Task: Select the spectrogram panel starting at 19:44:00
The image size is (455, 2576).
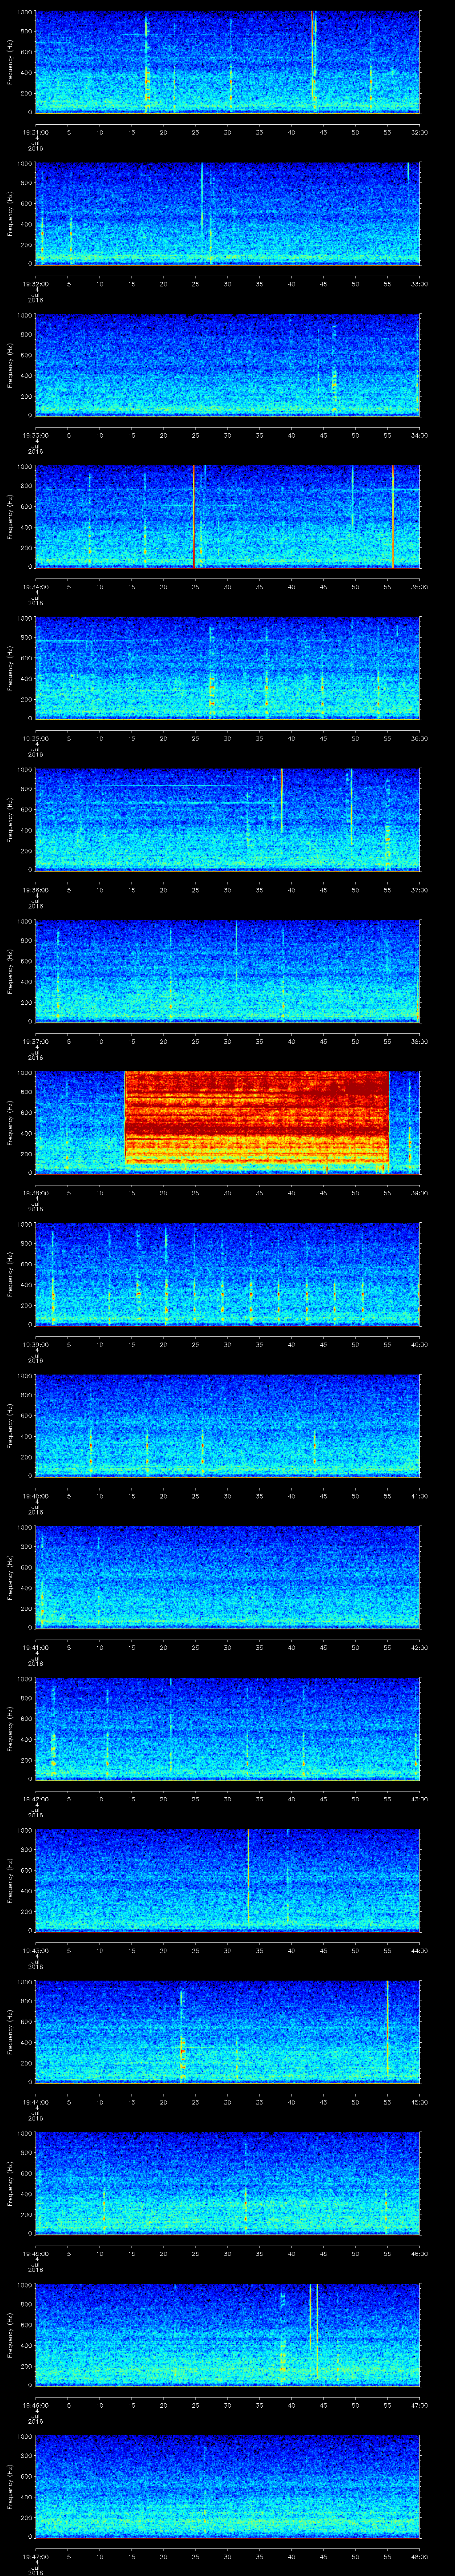Action: tap(228, 2032)
